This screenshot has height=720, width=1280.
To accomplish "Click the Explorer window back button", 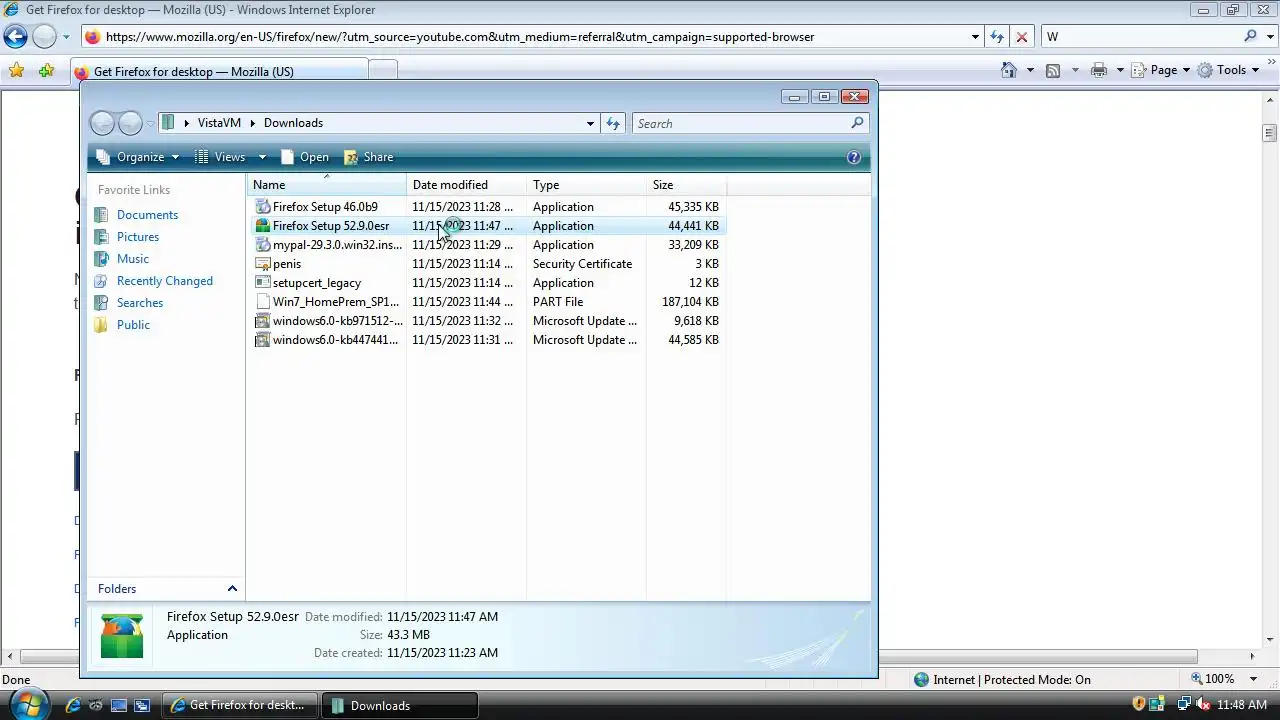I will click(102, 123).
